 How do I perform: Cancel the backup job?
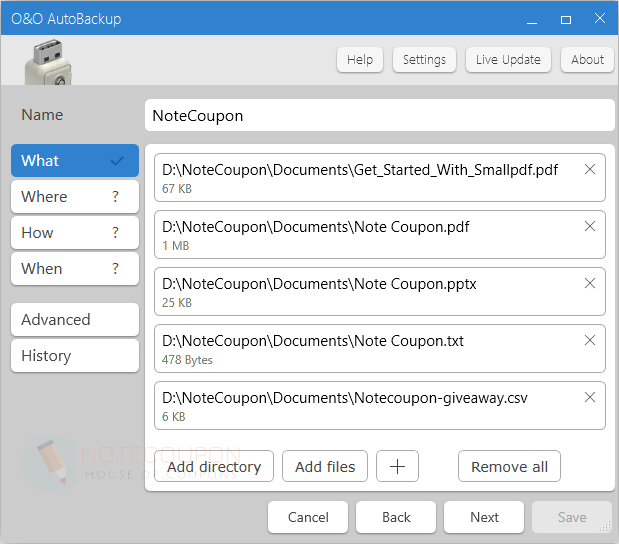click(308, 517)
